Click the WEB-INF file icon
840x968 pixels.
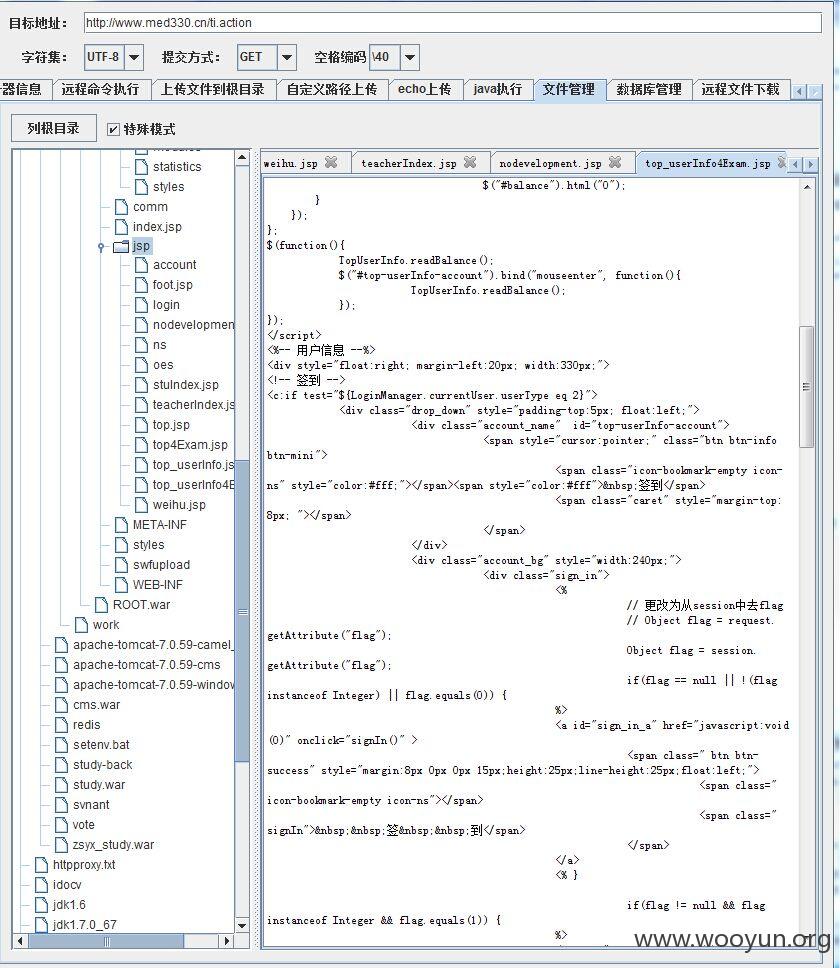click(122, 585)
